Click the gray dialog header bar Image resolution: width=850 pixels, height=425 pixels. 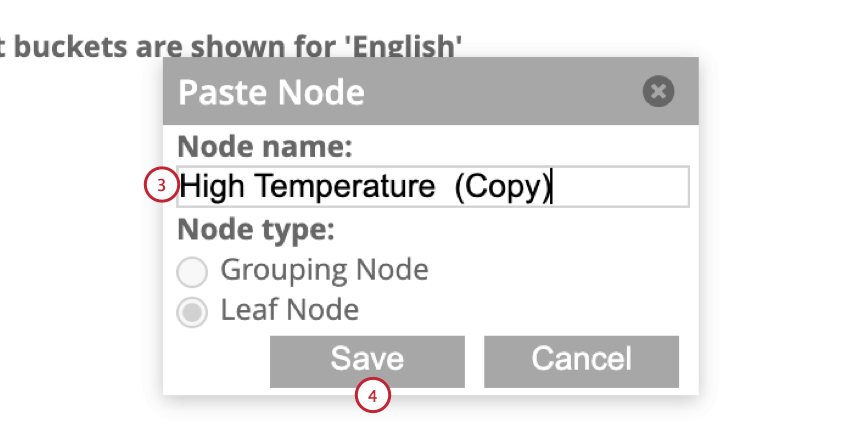pyautogui.click(x=500, y=92)
